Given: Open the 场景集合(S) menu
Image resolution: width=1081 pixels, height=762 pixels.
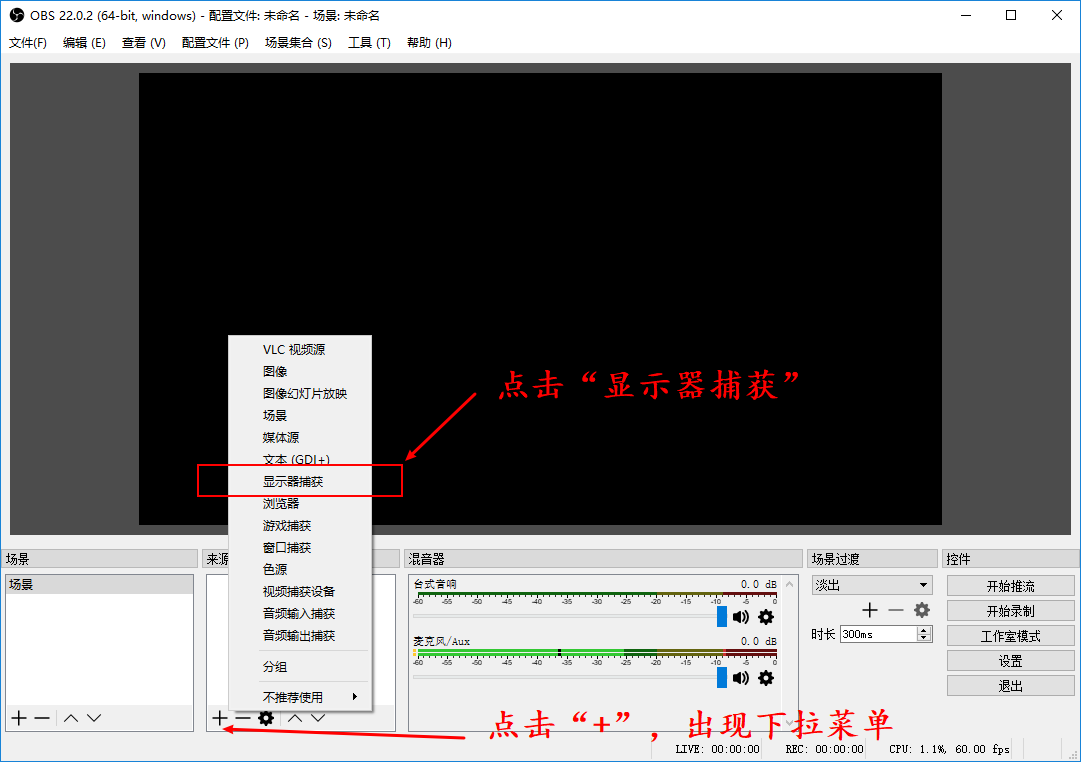Looking at the screenshot, I should (x=298, y=43).
